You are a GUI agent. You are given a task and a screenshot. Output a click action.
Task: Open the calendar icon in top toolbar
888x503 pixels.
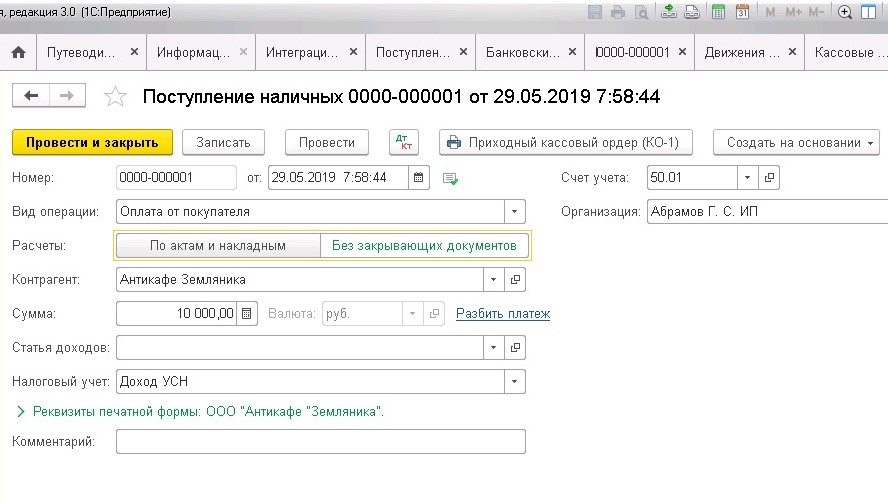point(742,12)
